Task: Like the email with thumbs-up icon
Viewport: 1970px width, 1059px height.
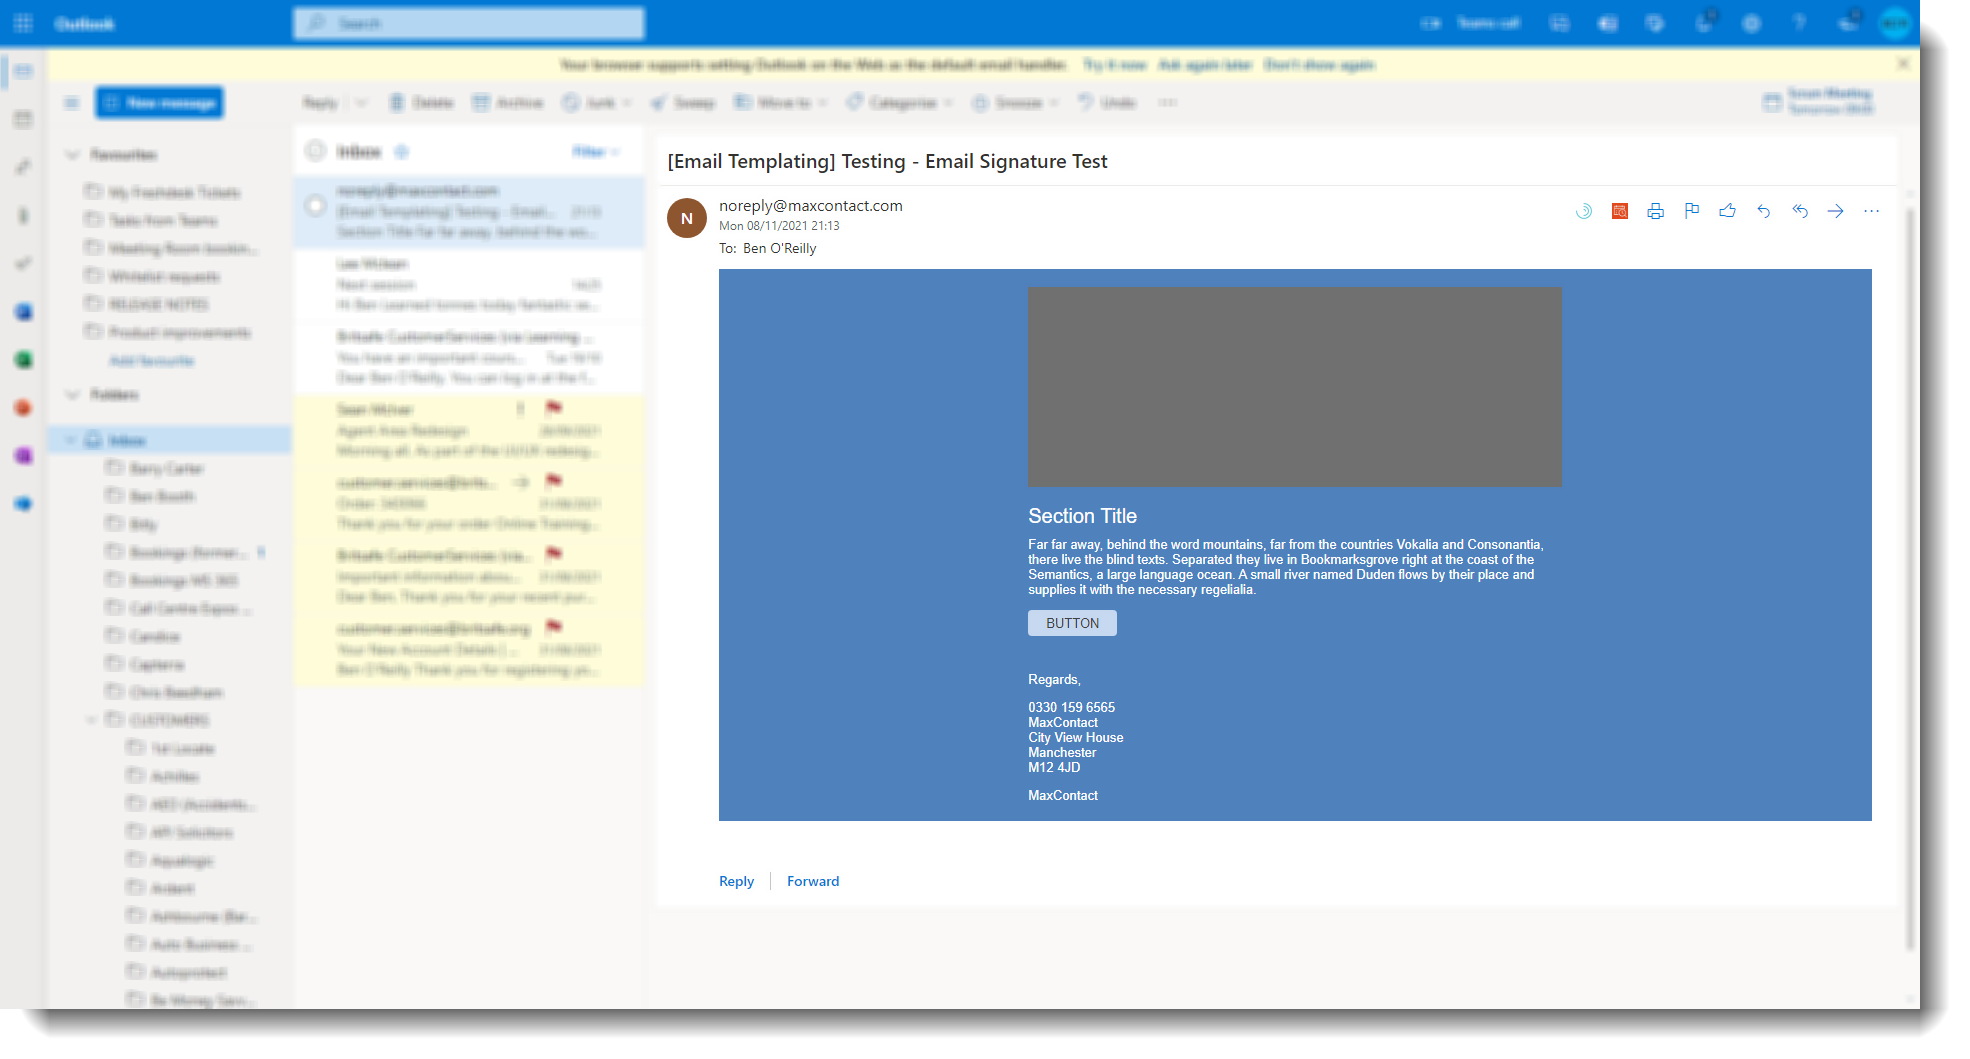Action: [x=1728, y=211]
